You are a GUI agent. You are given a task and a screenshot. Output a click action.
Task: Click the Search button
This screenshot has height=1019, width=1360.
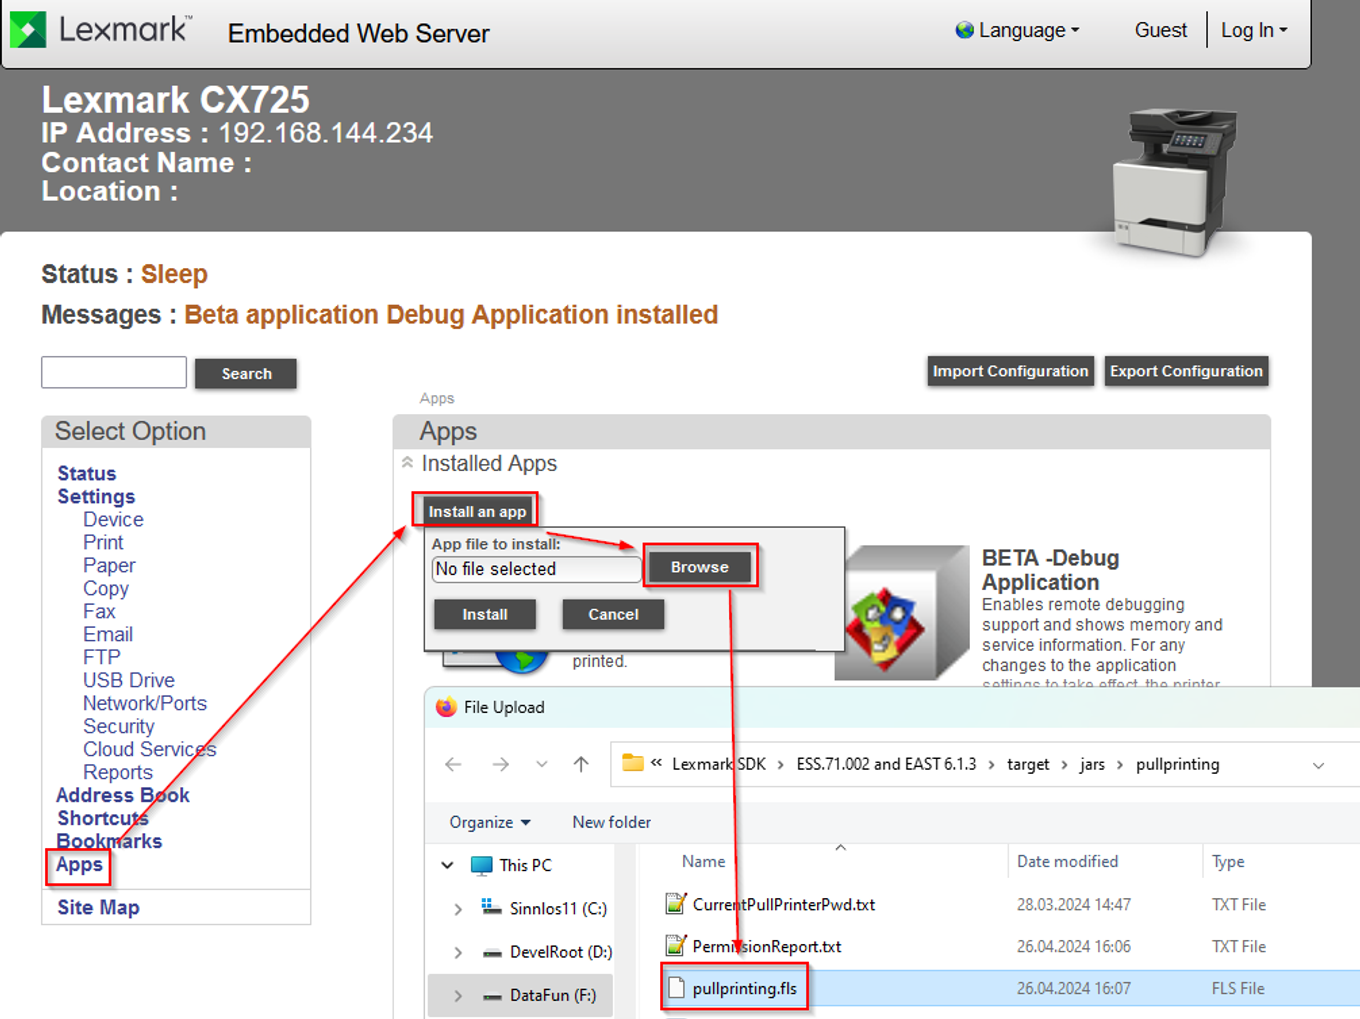(x=246, y=373)
